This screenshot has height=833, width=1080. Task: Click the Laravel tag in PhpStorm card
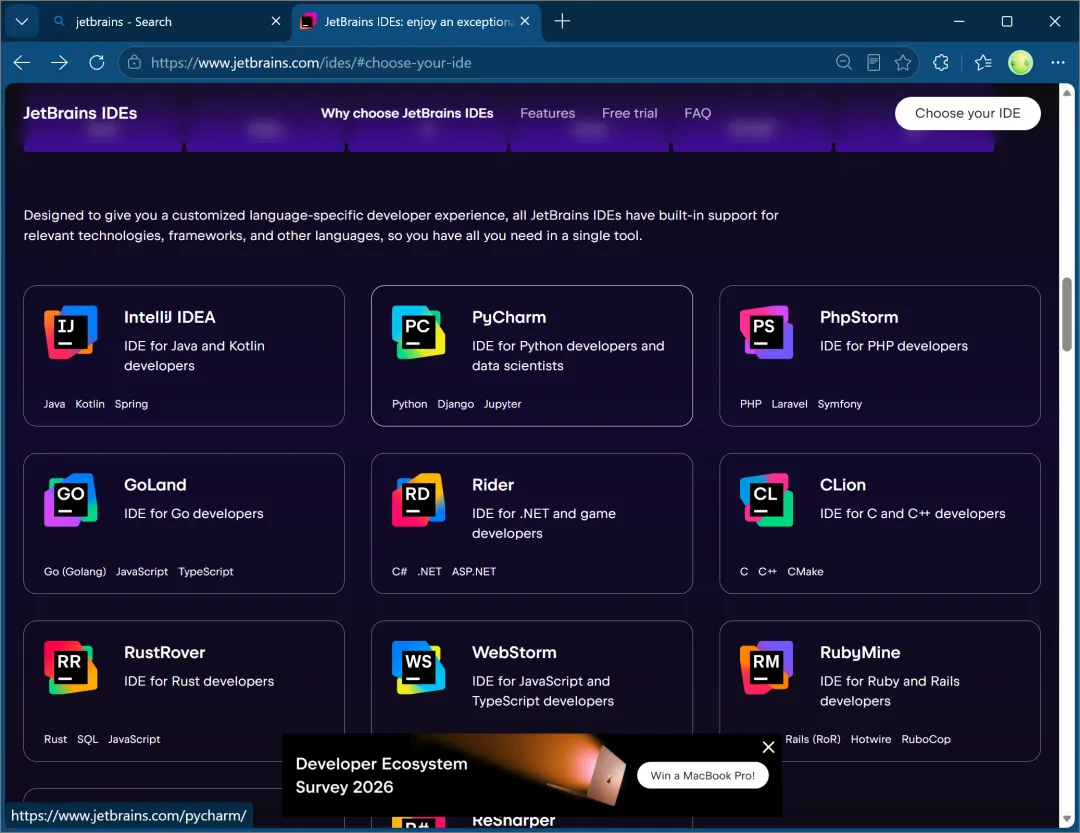click(789, 404)
